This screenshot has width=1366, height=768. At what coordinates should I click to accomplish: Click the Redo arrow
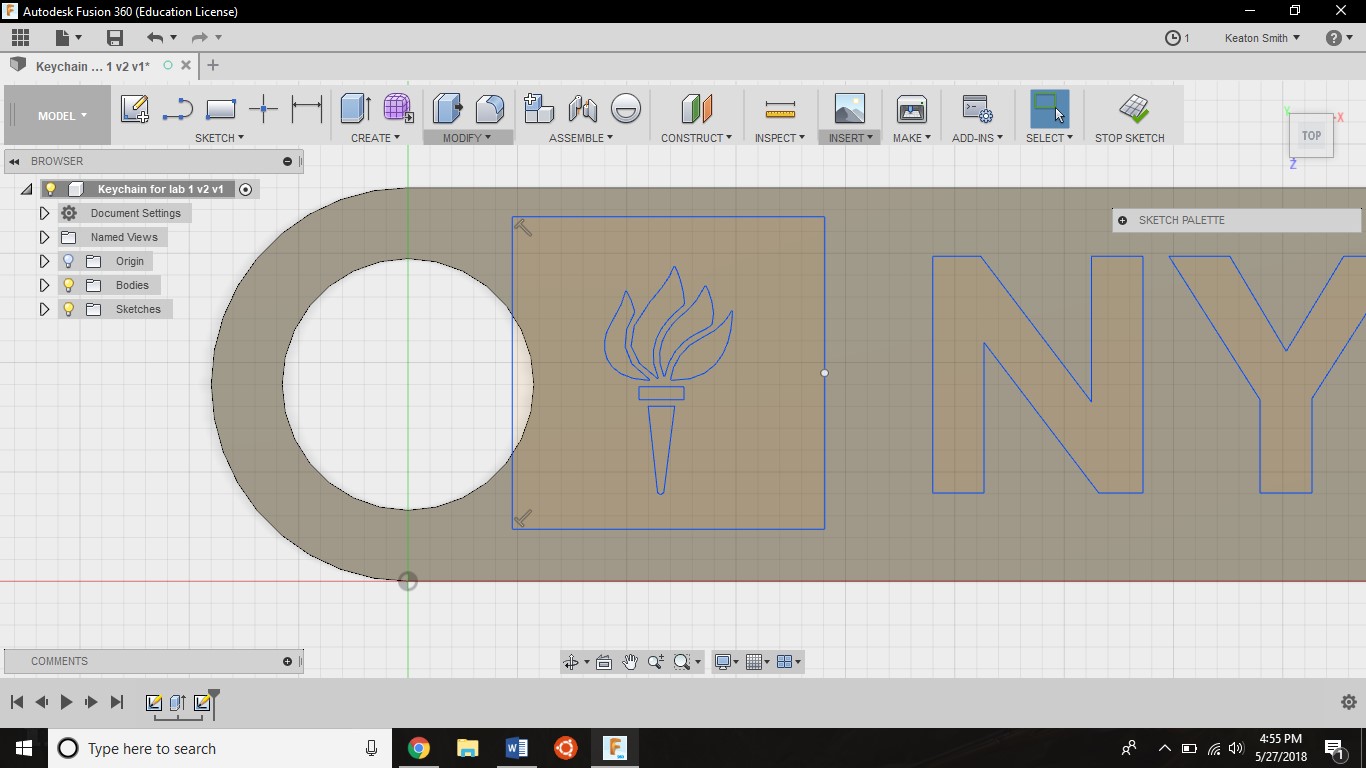click(199, 38)
